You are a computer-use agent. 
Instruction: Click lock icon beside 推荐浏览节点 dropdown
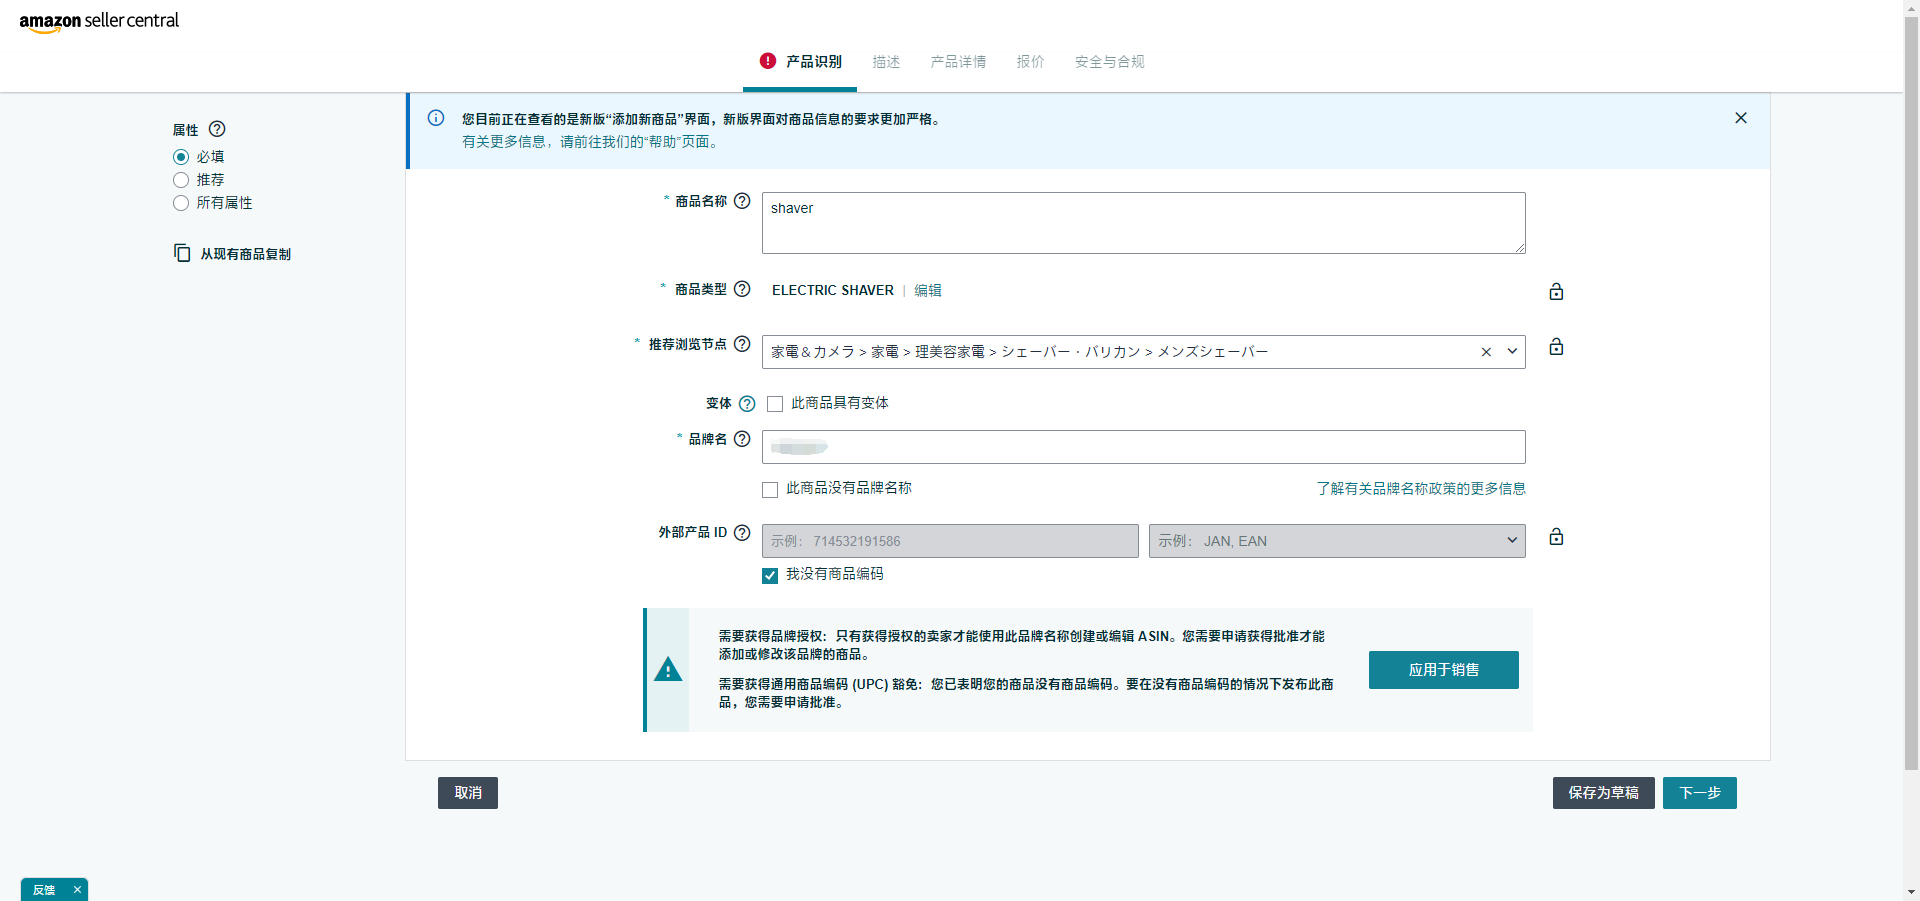point(1556,347)
